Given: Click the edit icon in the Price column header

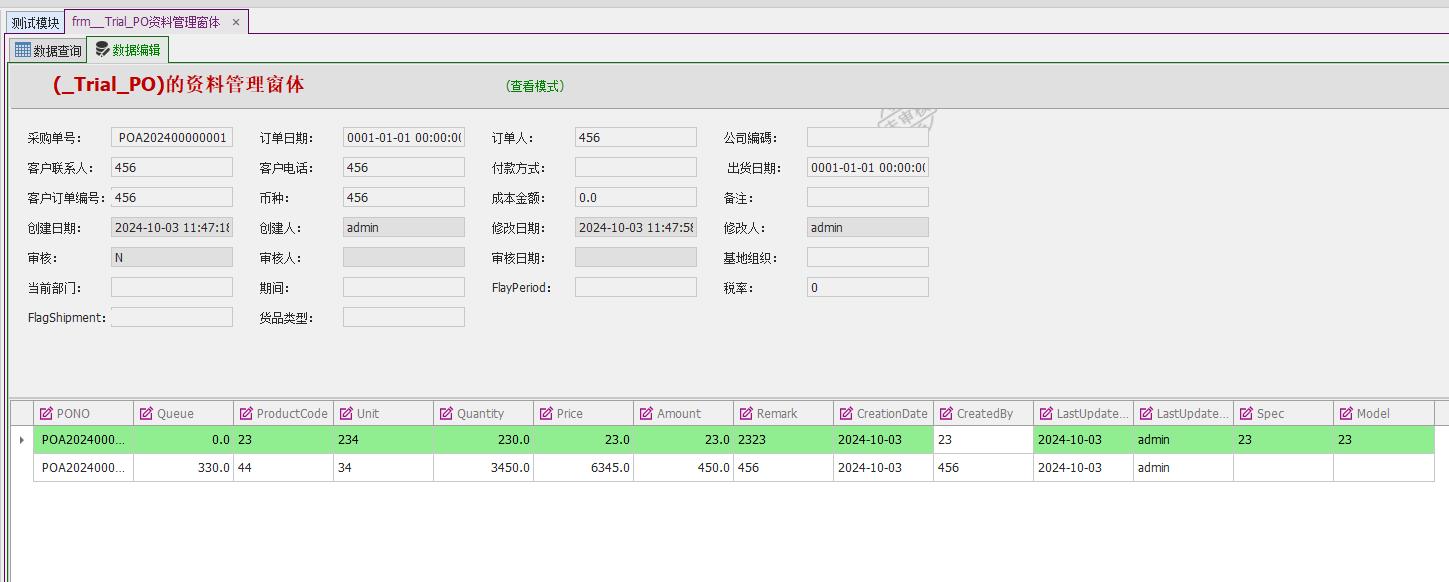Looking at the screenshot, I should pos(546,412).
